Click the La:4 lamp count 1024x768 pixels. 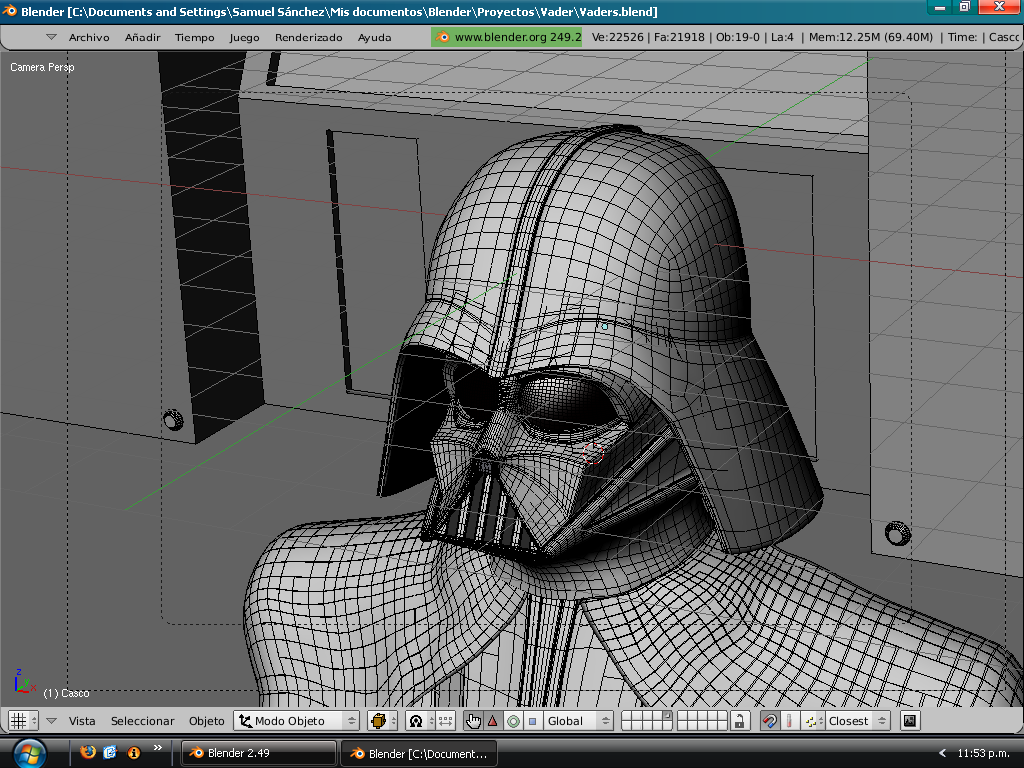click(782, 37)
